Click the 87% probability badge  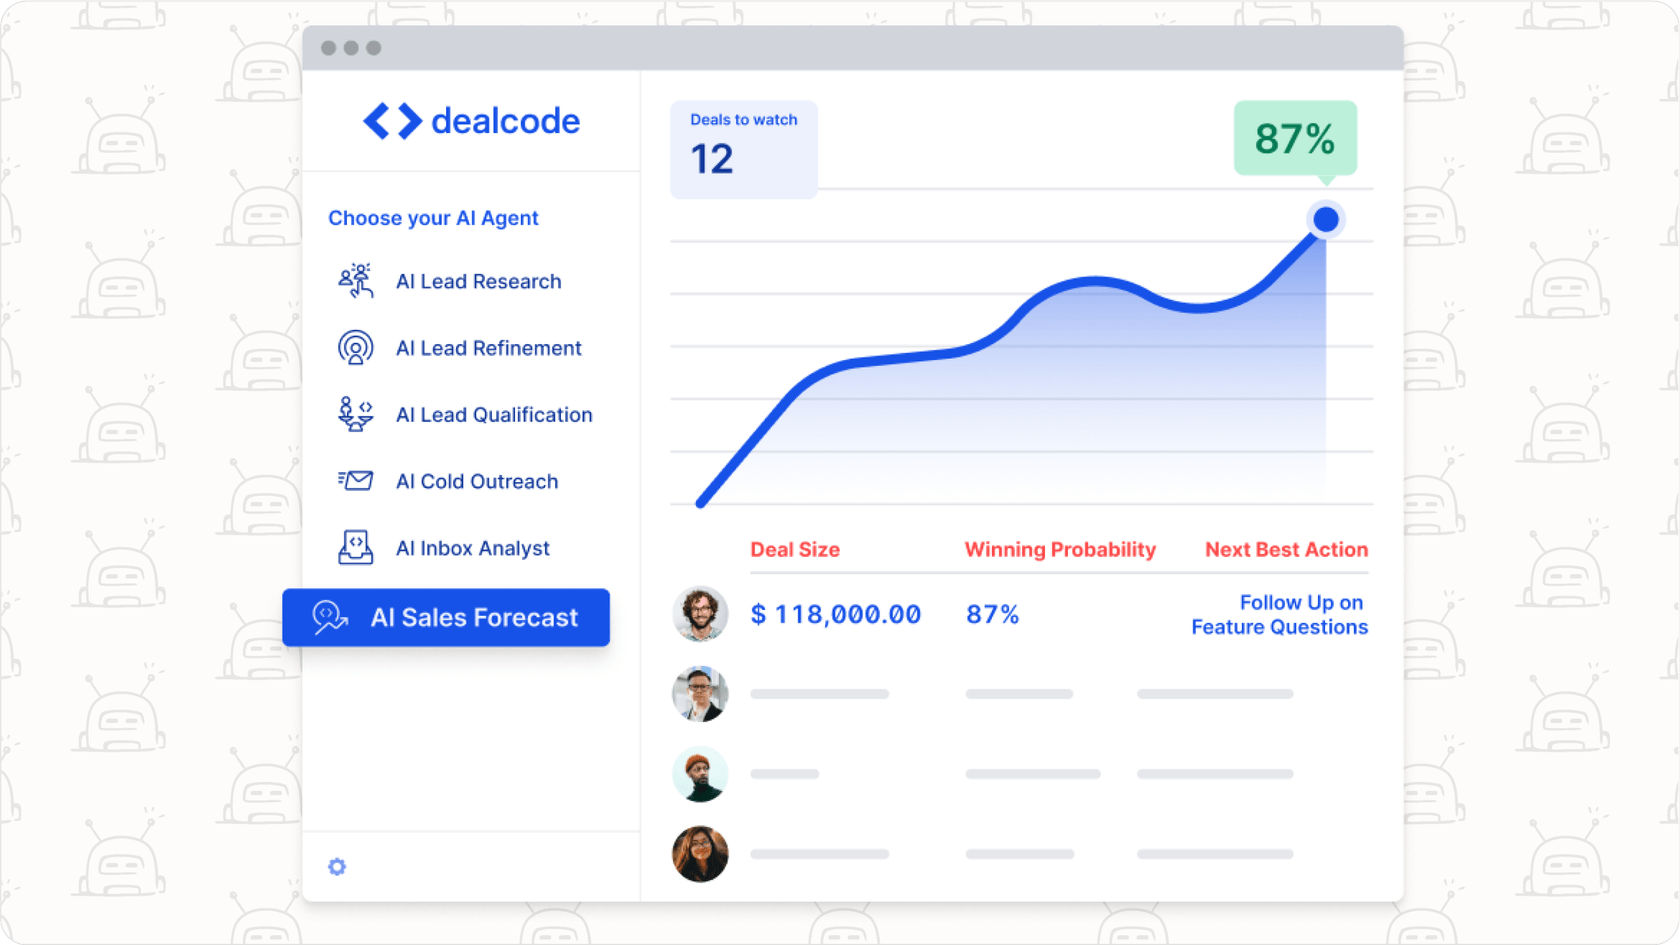[1295, 139]
